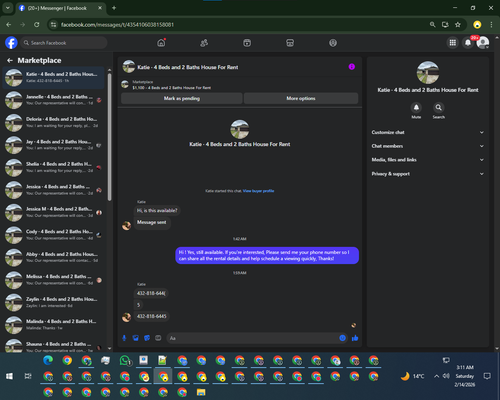Open the Watch video icon
500x400 pixels.
click(247, 43)
